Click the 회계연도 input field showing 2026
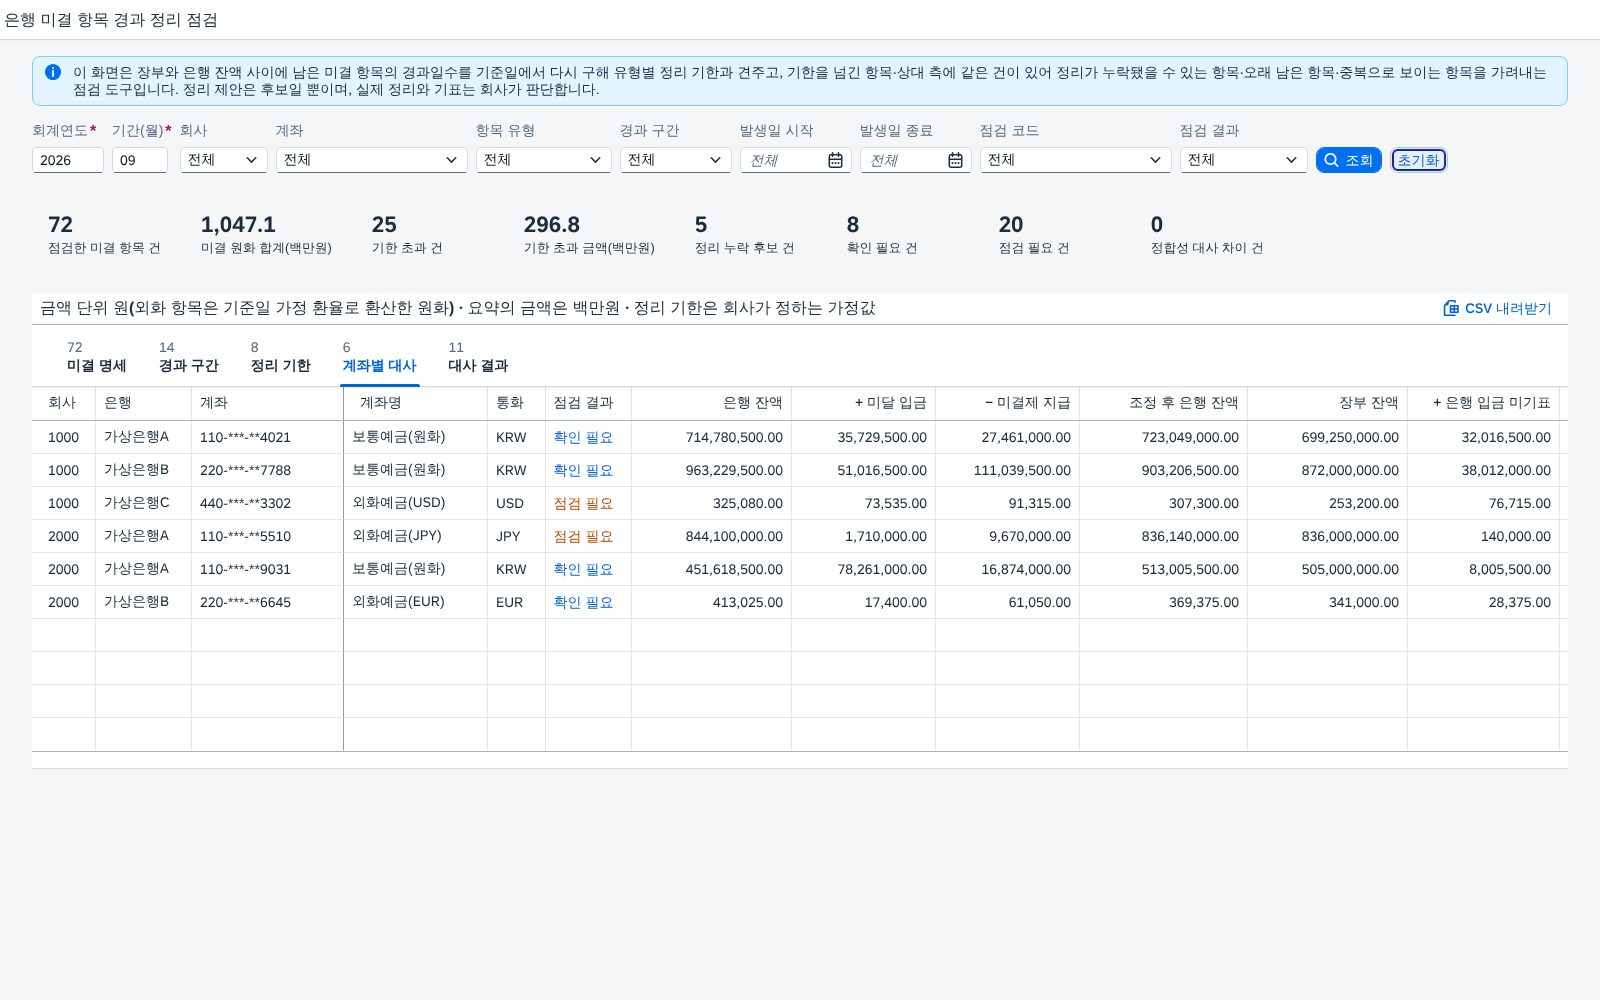 (68, 160)
